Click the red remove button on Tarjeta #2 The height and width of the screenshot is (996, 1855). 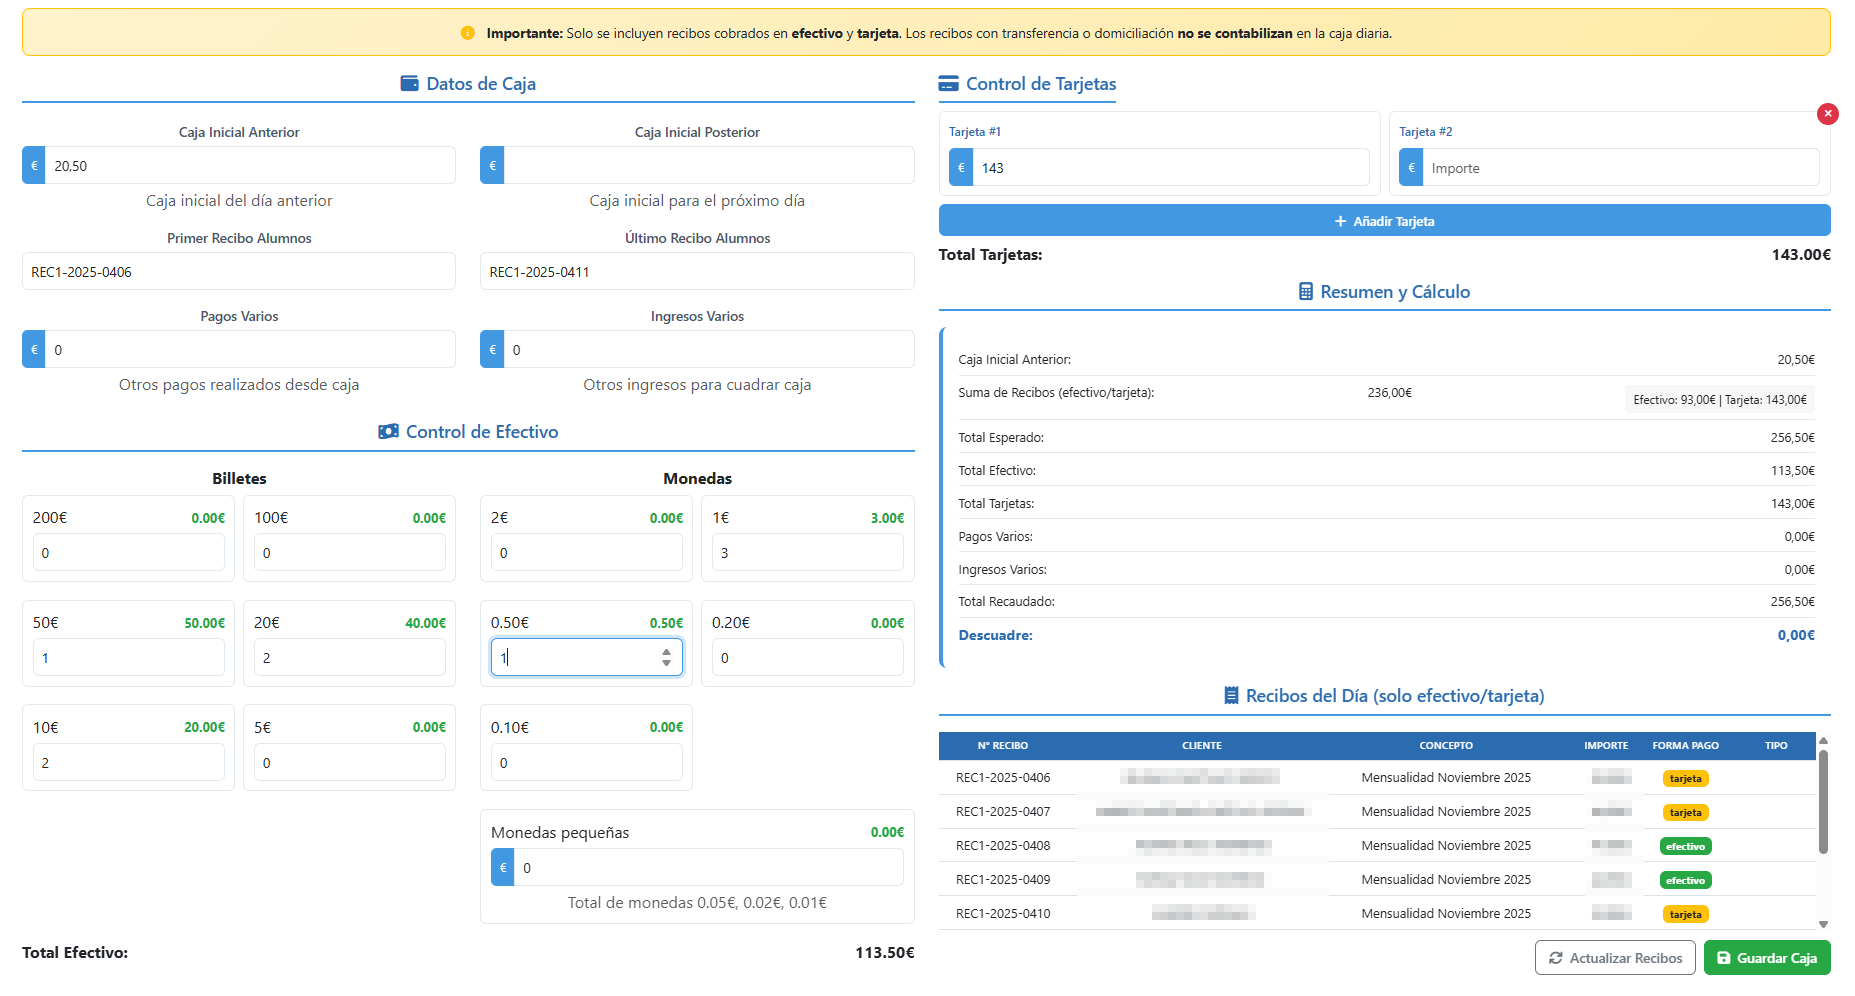[x=1827, y=114]
